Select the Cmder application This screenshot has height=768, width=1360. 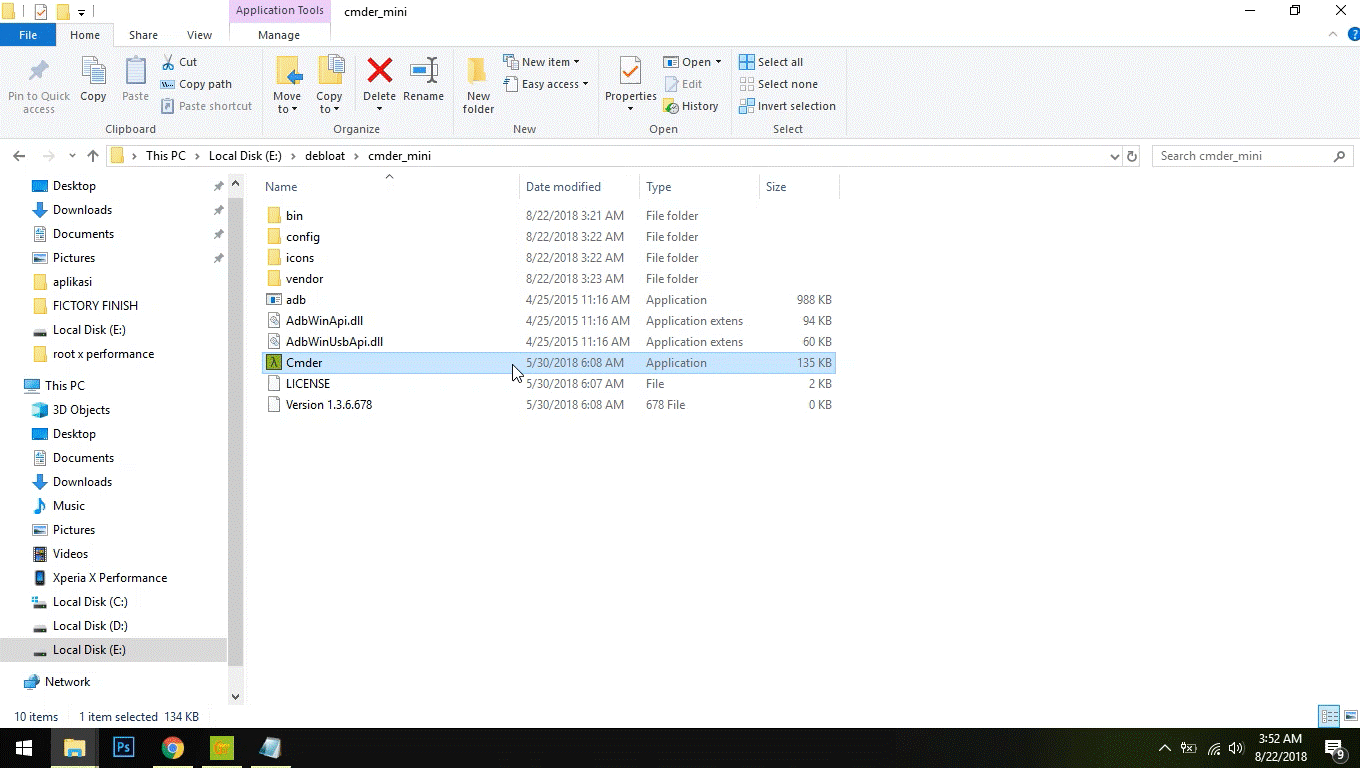548,363
